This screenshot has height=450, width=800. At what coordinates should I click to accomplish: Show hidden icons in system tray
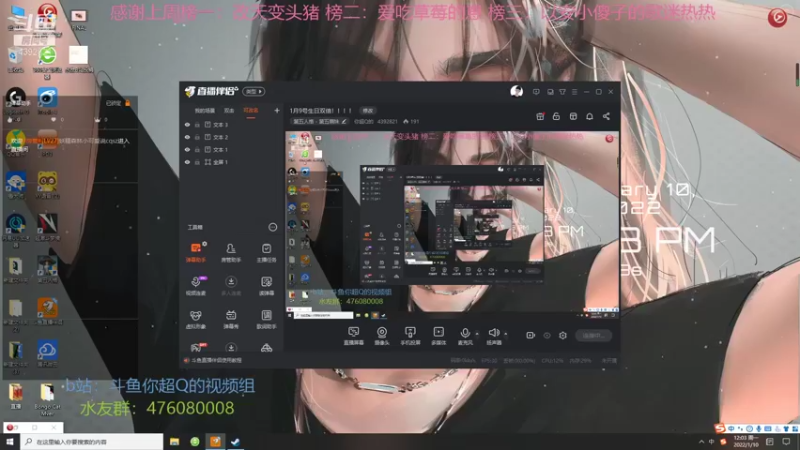tap(701, 441)
